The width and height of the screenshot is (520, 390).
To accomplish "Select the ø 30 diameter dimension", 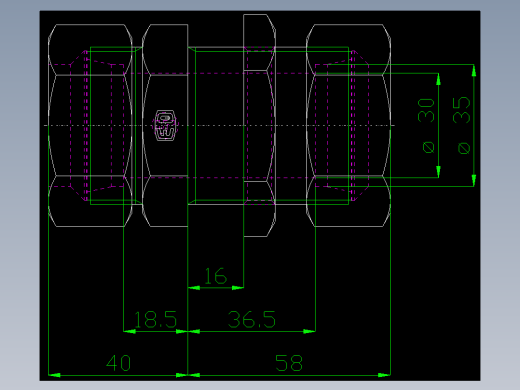I will [x=427, y=125].
